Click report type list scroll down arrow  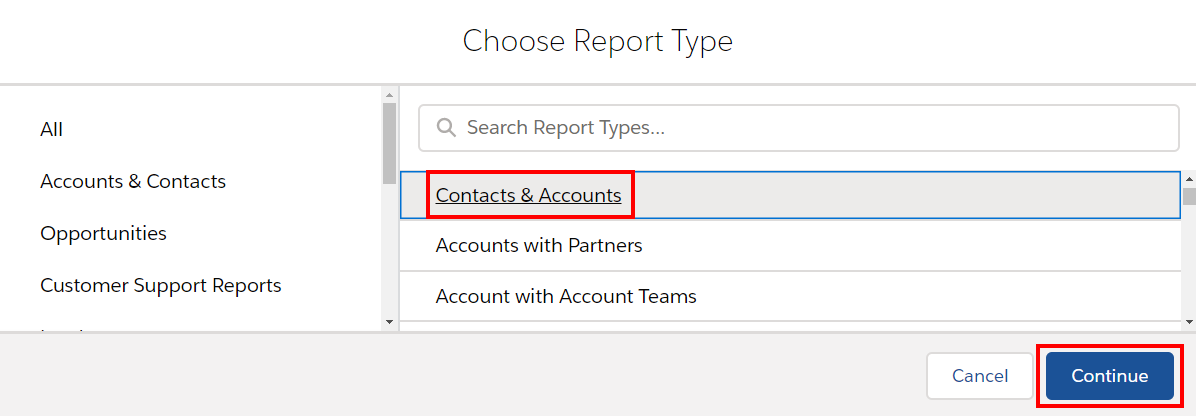click(x=1189, y=322)
